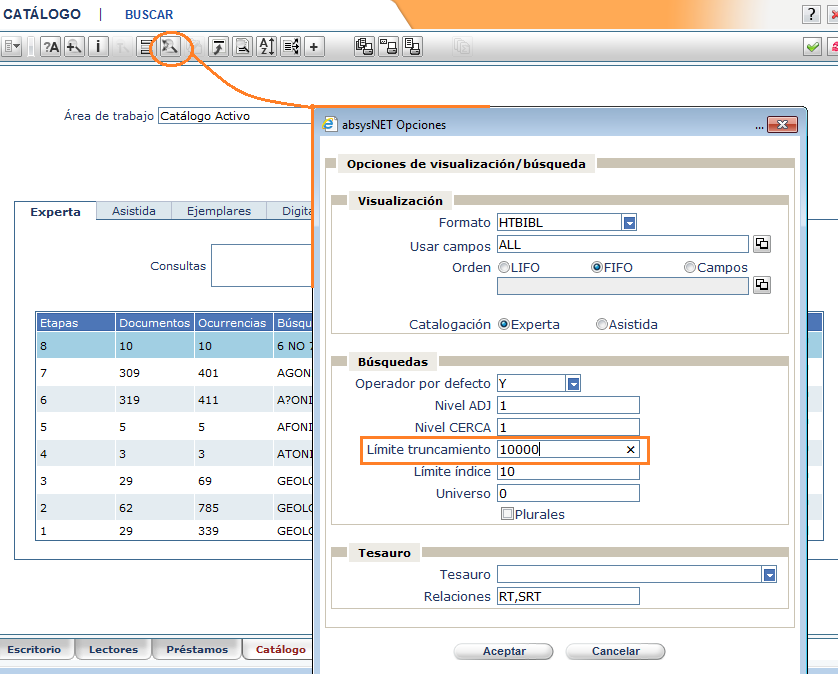Select the LIFO order radio button
This screenshot has width=838, height=674.
(x=503, y=268)
